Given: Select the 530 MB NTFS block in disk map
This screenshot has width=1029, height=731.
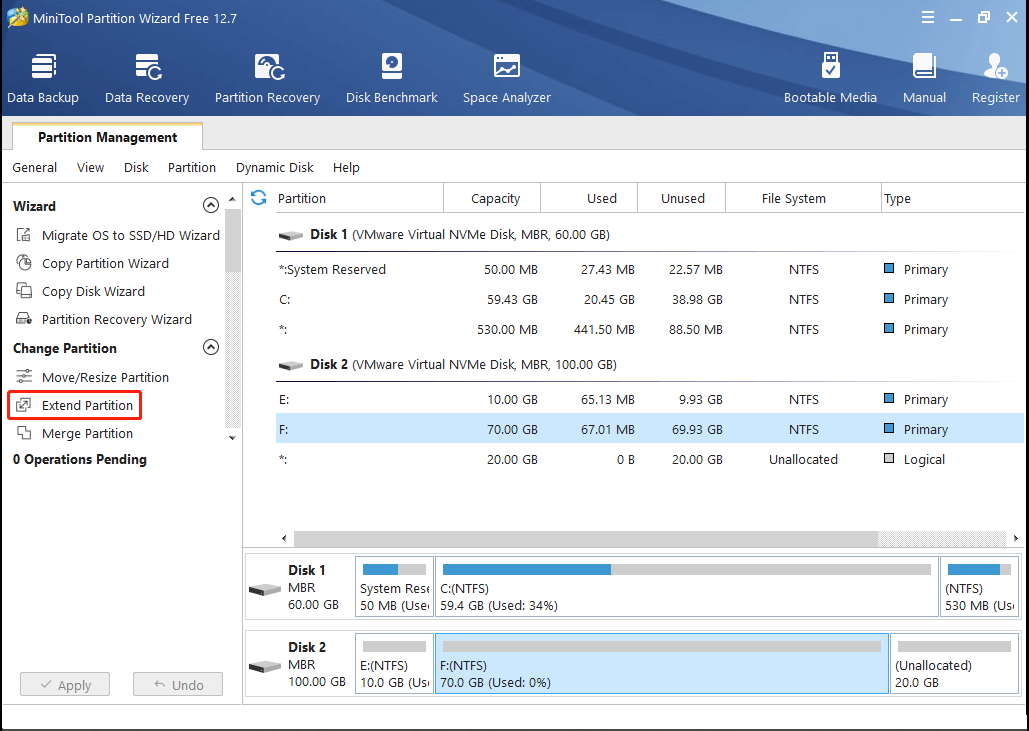Looking at the screenshot, I should tap(979, 587).
